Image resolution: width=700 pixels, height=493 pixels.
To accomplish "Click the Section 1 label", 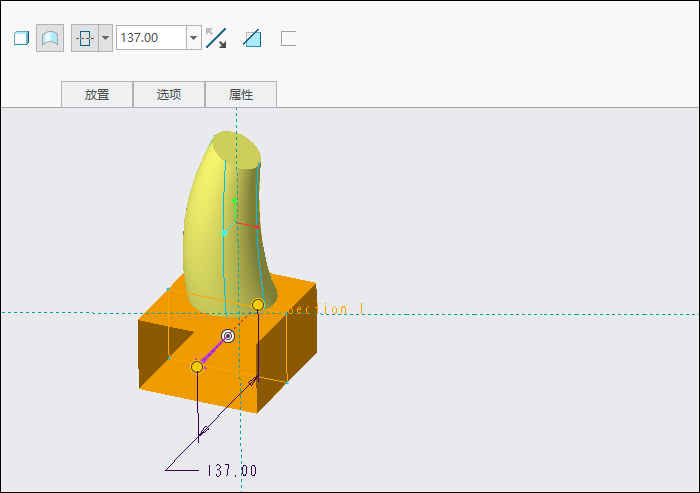I will click(x=325, y=309).
